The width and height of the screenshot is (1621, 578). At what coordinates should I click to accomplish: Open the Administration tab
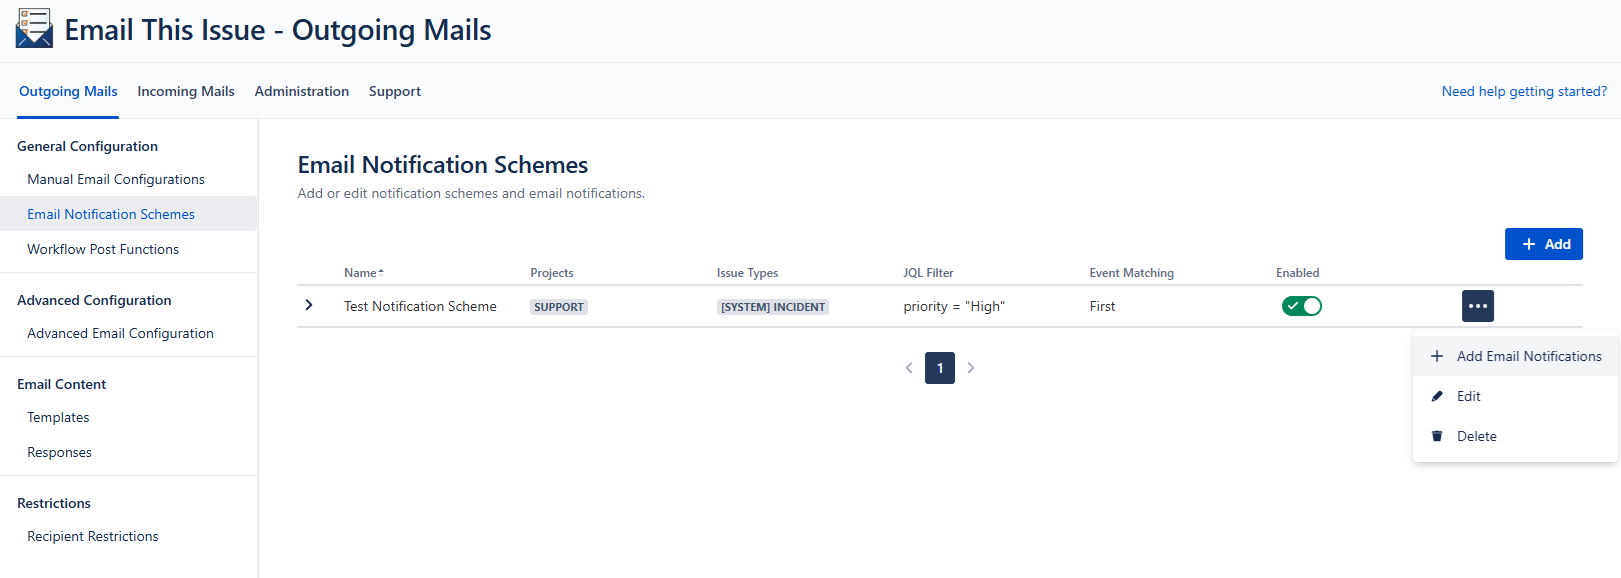point(302,91)
